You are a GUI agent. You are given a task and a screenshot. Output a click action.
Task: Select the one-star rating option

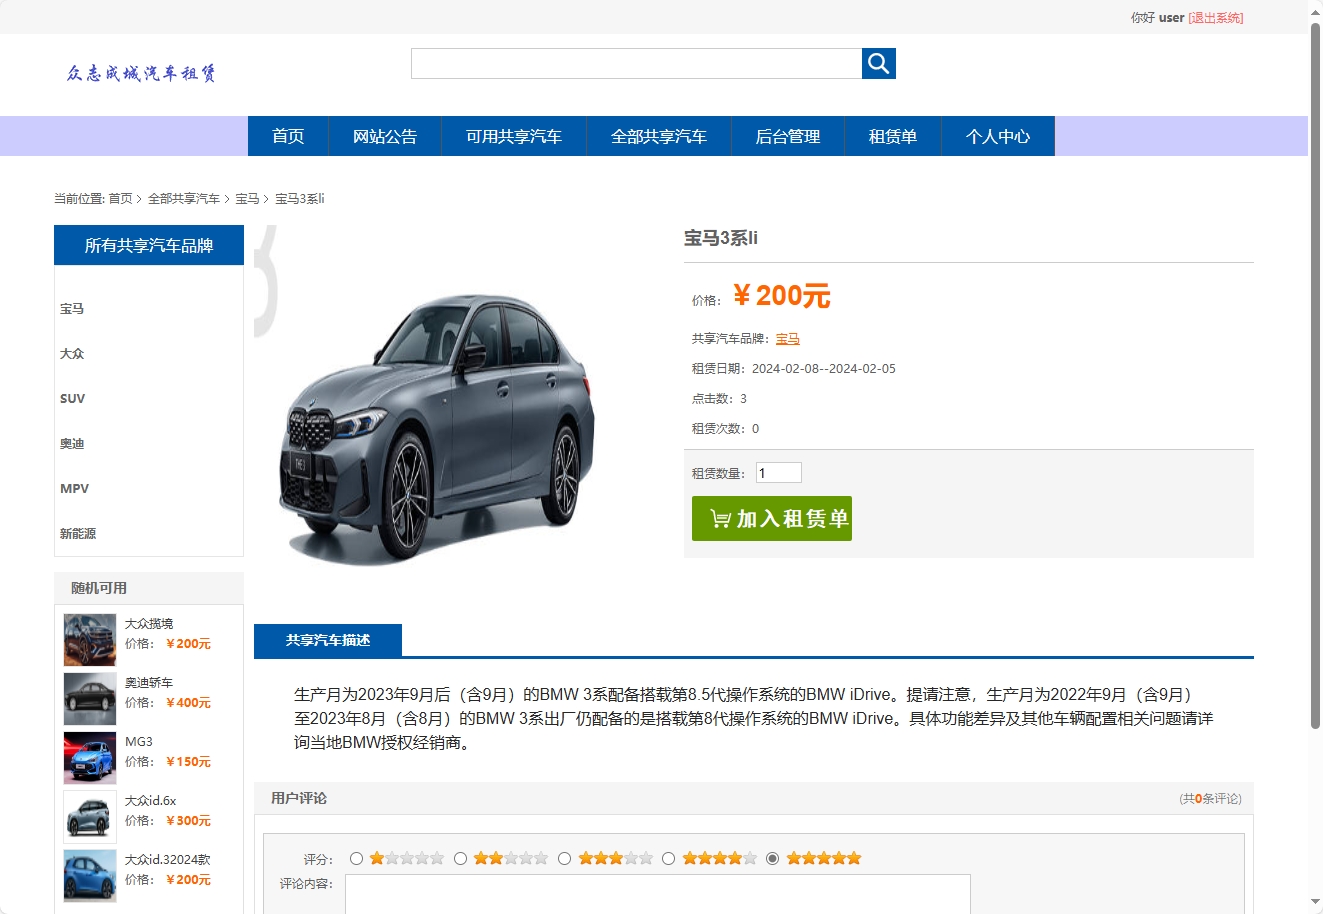355,857
